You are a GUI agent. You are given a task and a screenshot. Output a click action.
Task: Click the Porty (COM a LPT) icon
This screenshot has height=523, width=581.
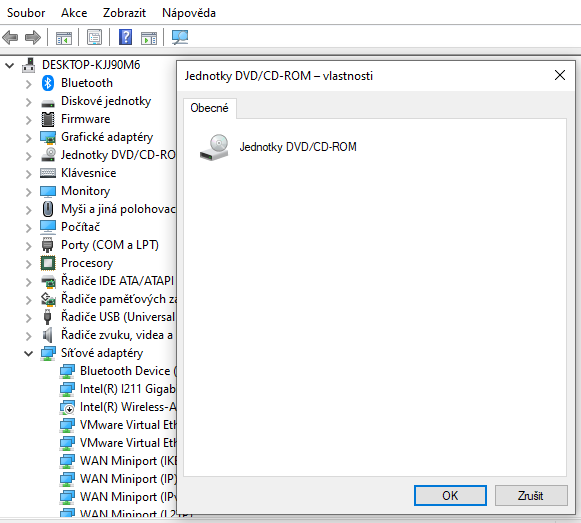coord(48,245)
